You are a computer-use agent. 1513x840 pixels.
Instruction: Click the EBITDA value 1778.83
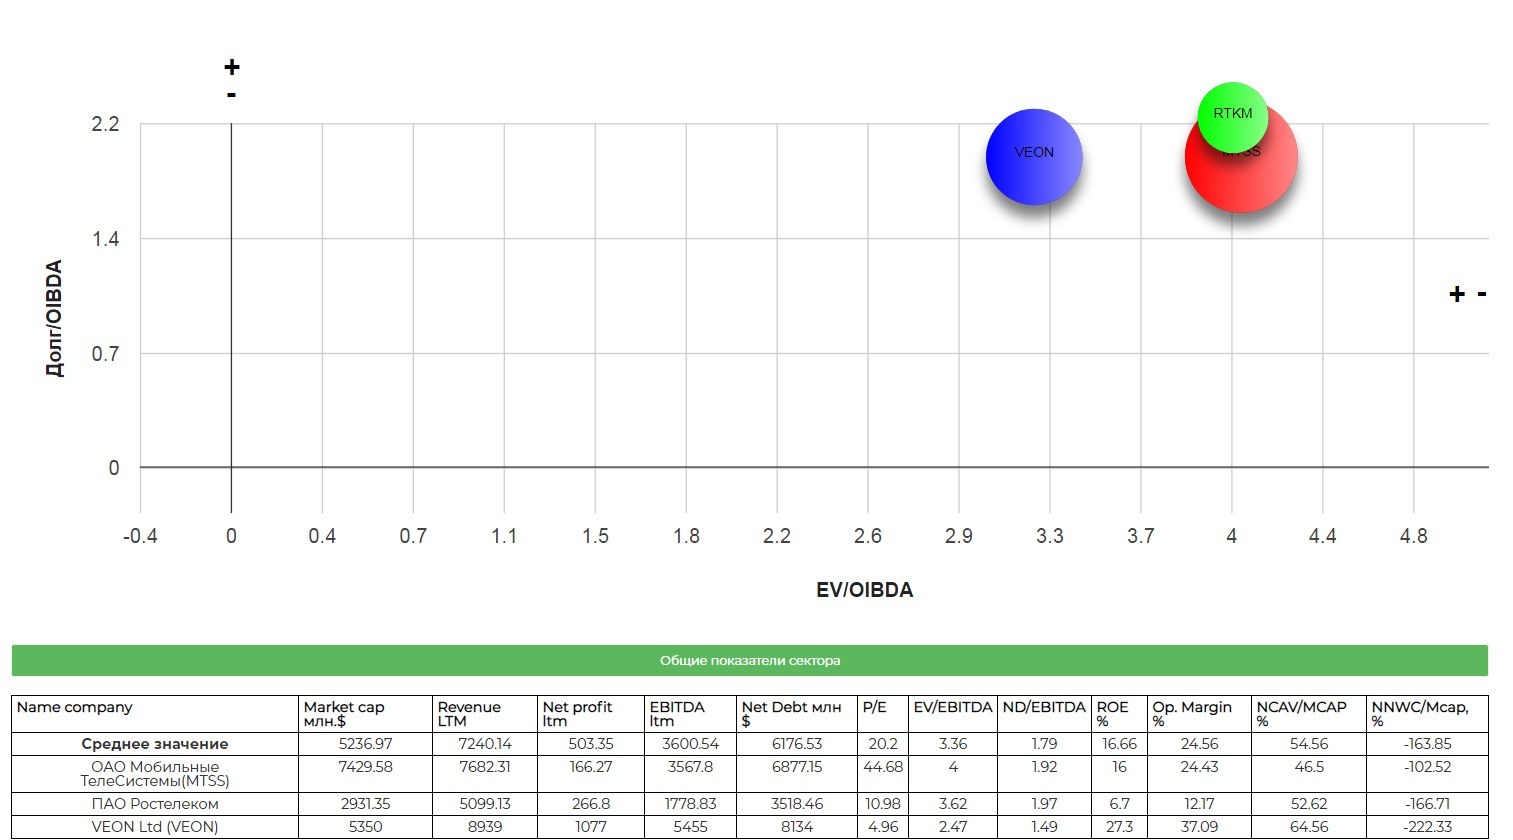[690, 804]
